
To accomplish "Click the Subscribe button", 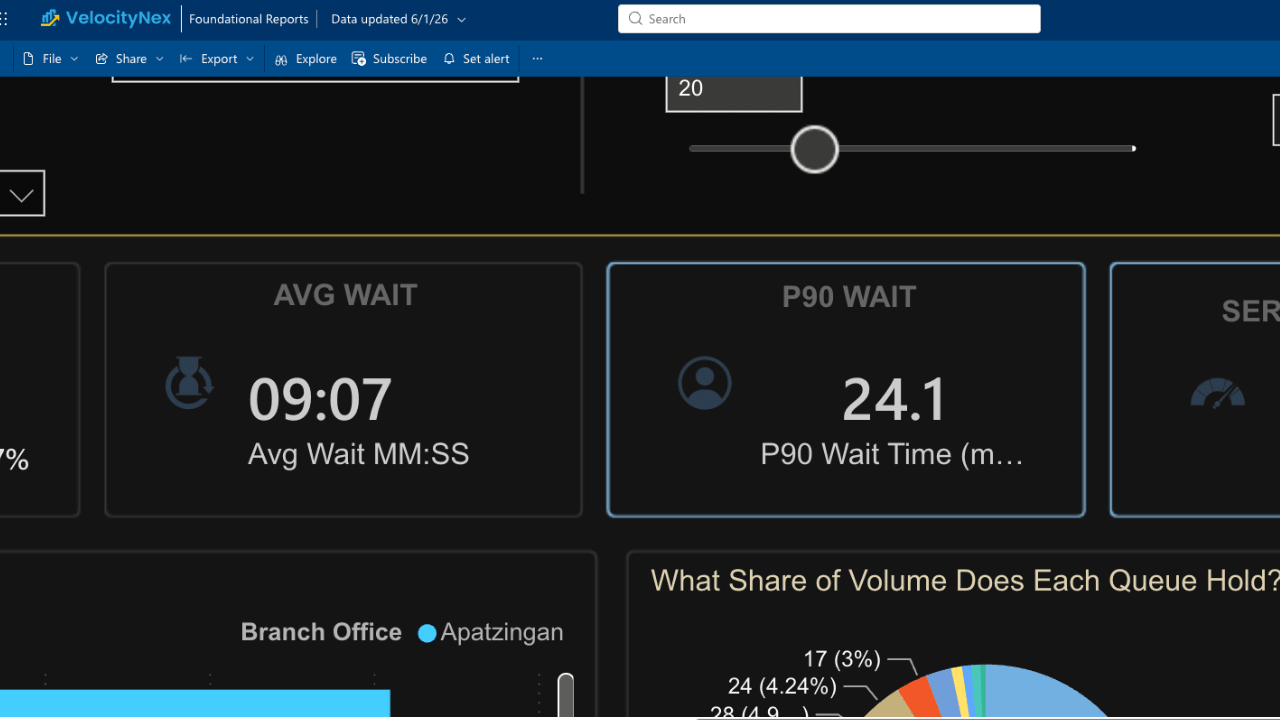I will 389,59.
